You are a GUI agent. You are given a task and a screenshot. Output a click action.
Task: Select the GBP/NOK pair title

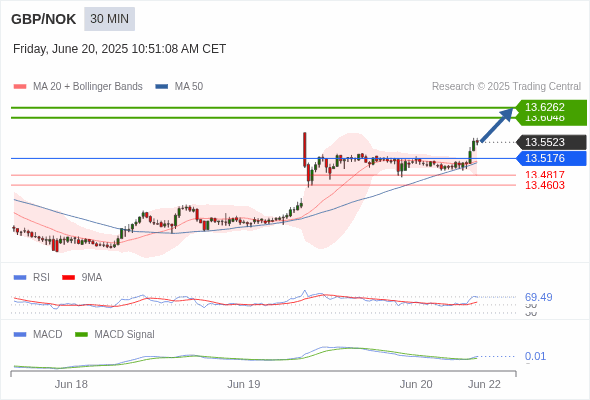(x=44, y=19)
